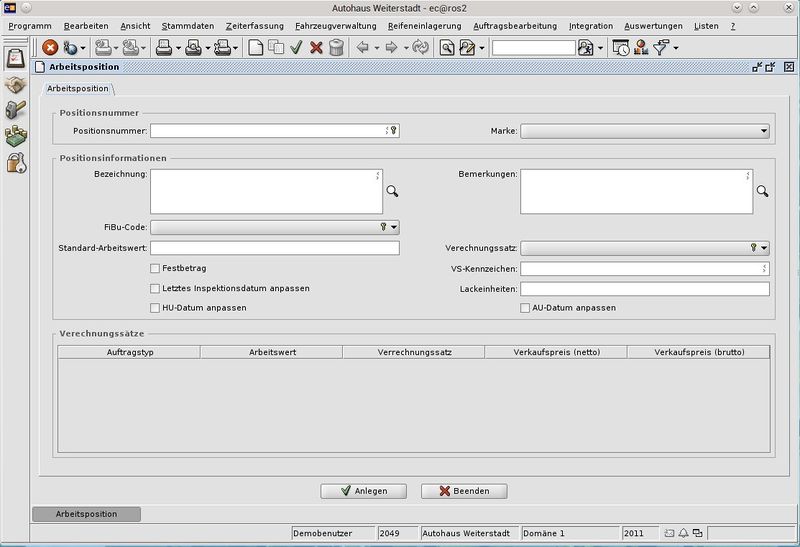Expand the FiBu-Code dropdown

tap(275, 227)
